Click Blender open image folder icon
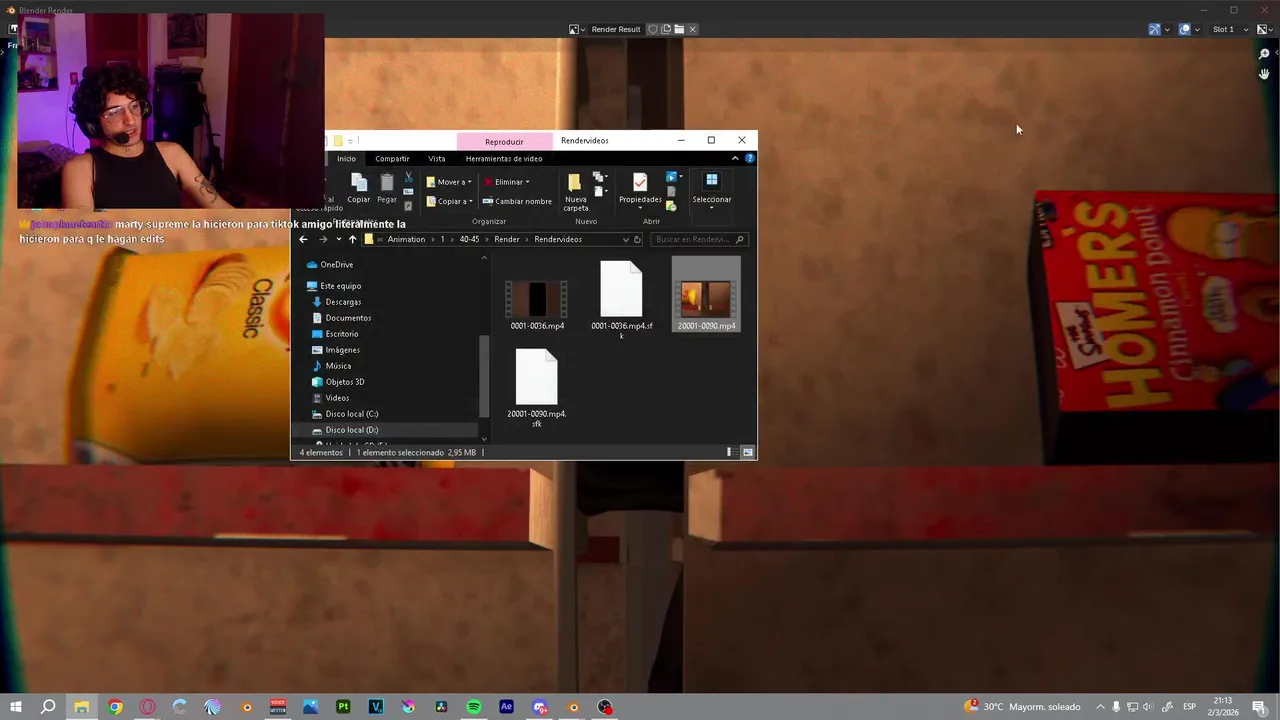 [679, 29]
